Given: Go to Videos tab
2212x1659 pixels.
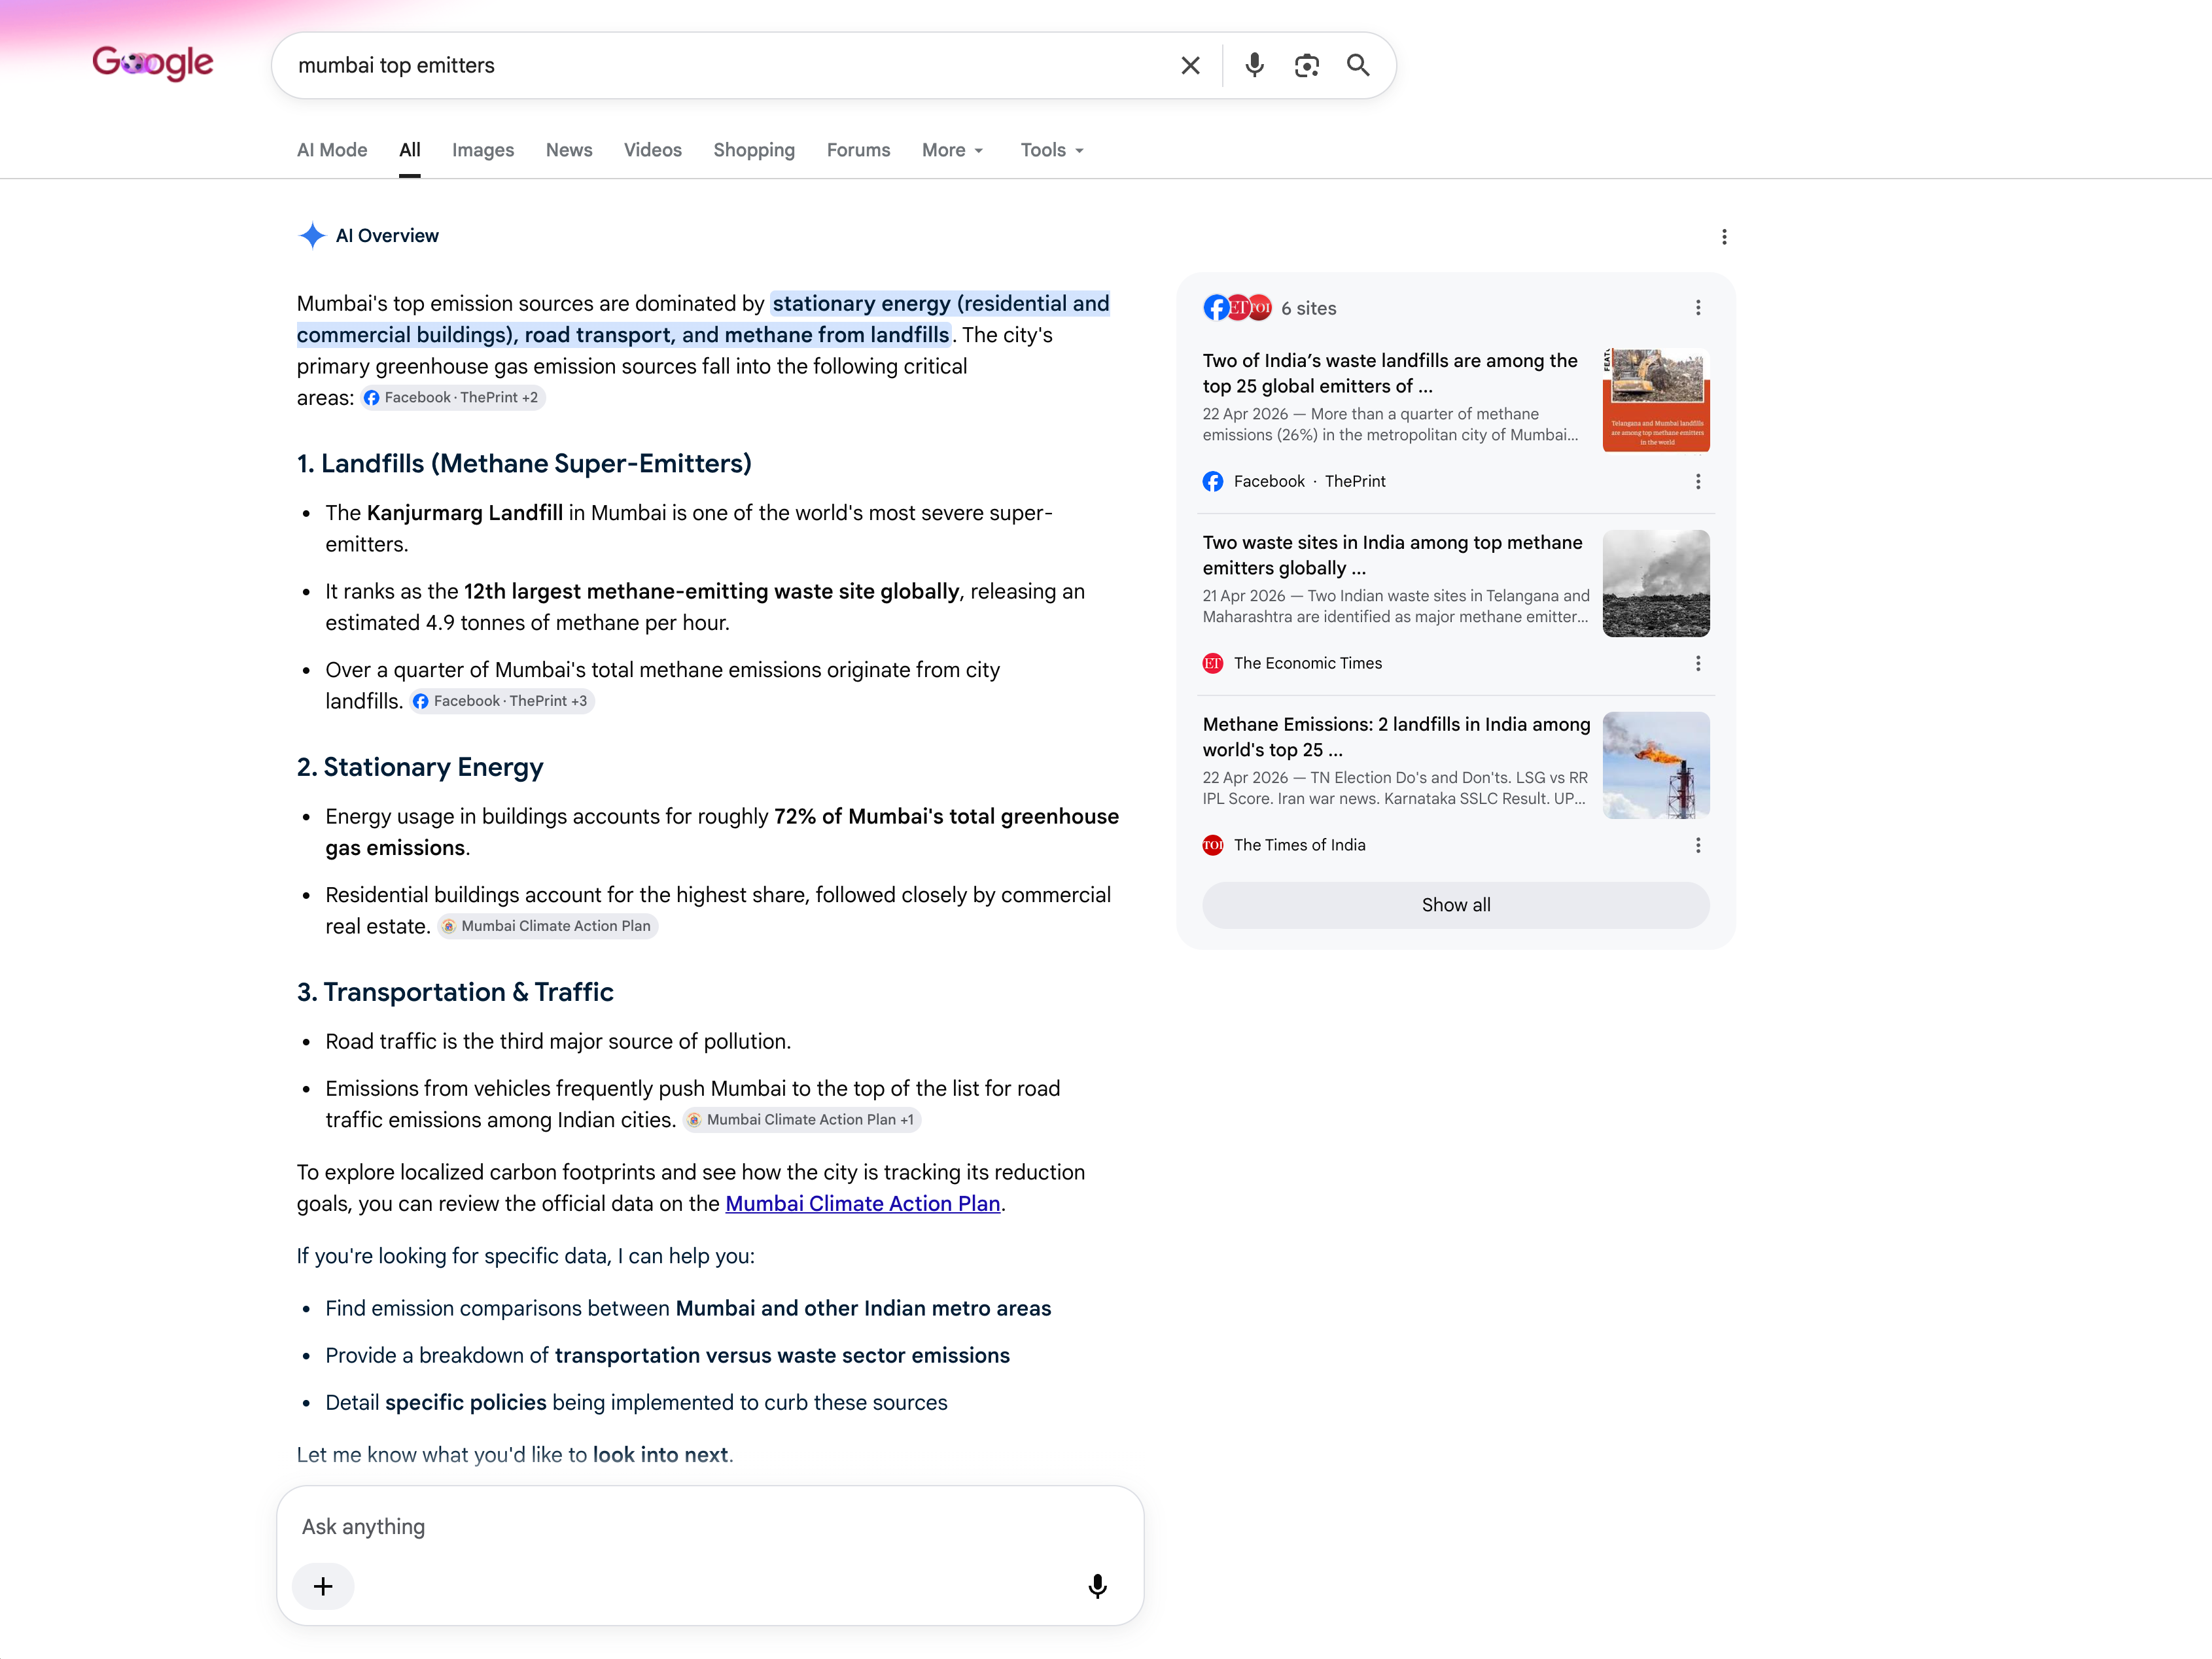Looking at the screenshot, I should 653,150.
